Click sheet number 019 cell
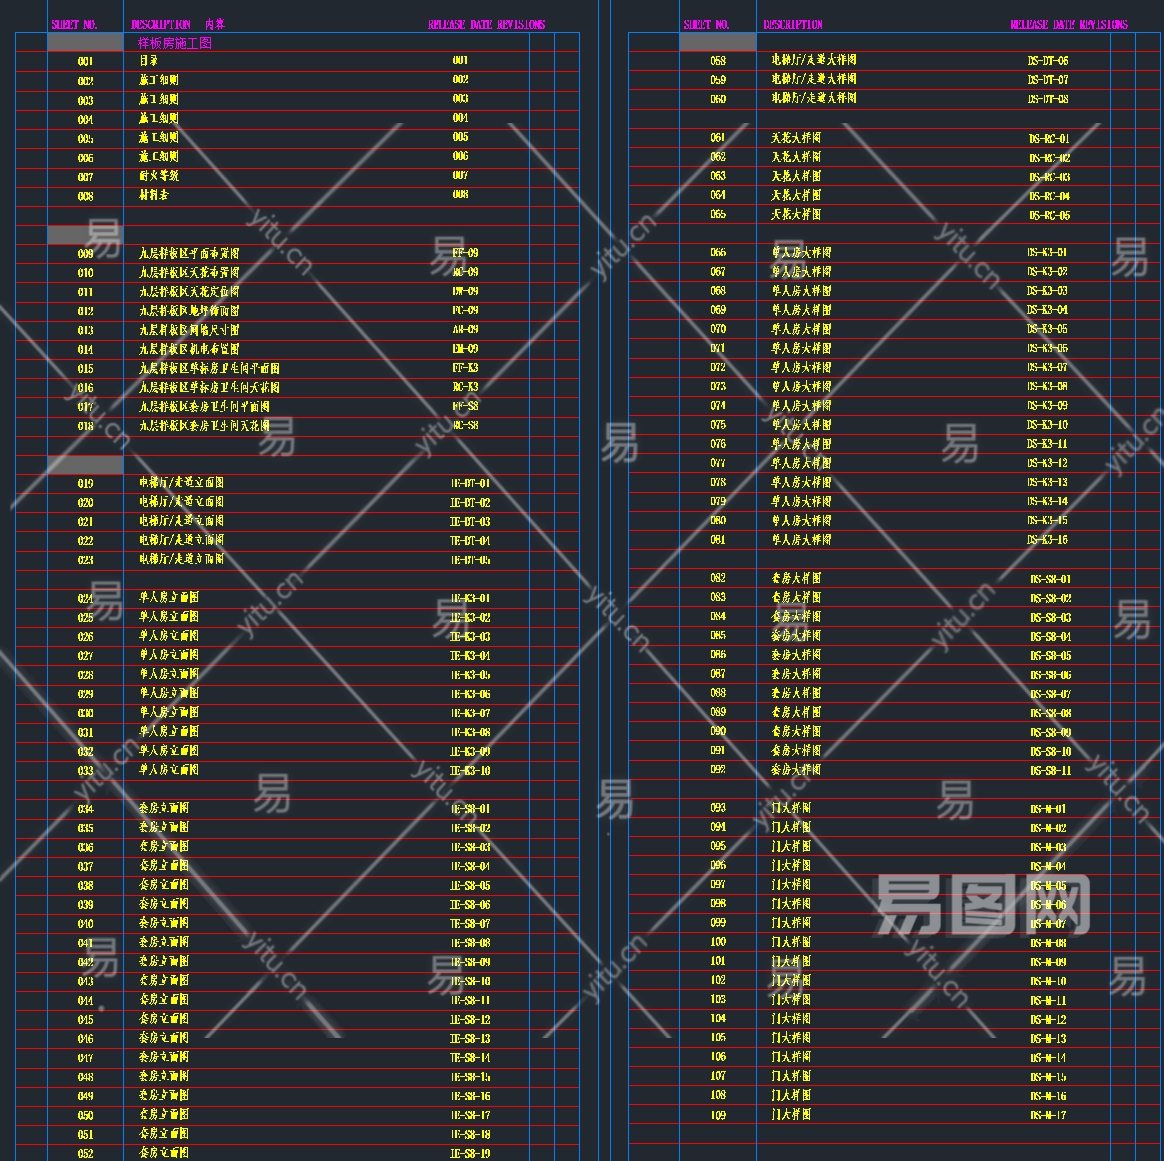Screen dimensions: 1164x1161 point(86,483)
